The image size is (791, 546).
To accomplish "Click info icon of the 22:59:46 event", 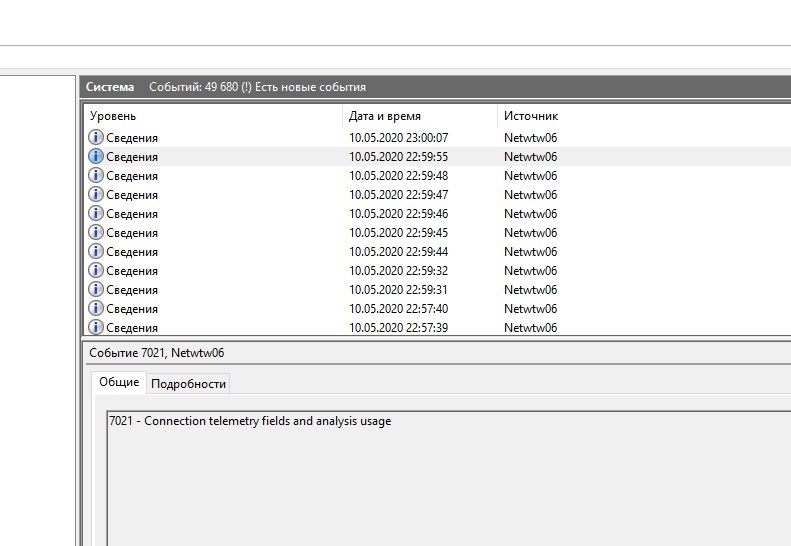I will pyautogui.click(x=95, y=213).
